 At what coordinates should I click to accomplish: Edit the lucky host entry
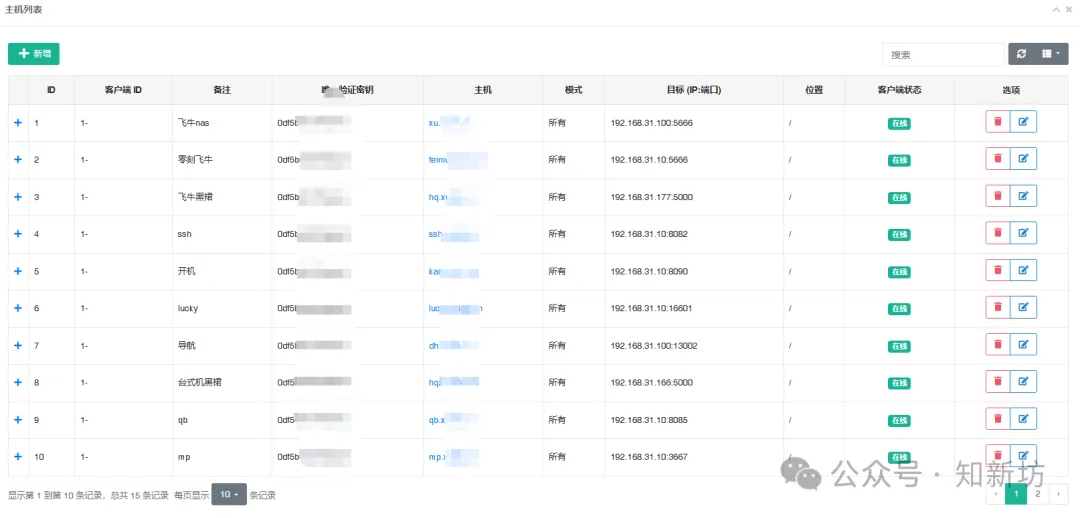(x=1023, y=308)
